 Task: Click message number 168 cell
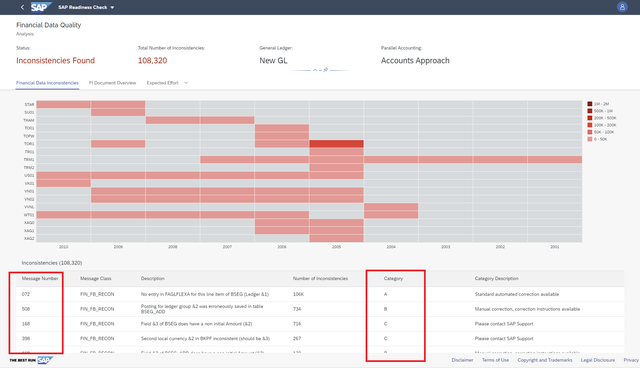click(26, 324)
